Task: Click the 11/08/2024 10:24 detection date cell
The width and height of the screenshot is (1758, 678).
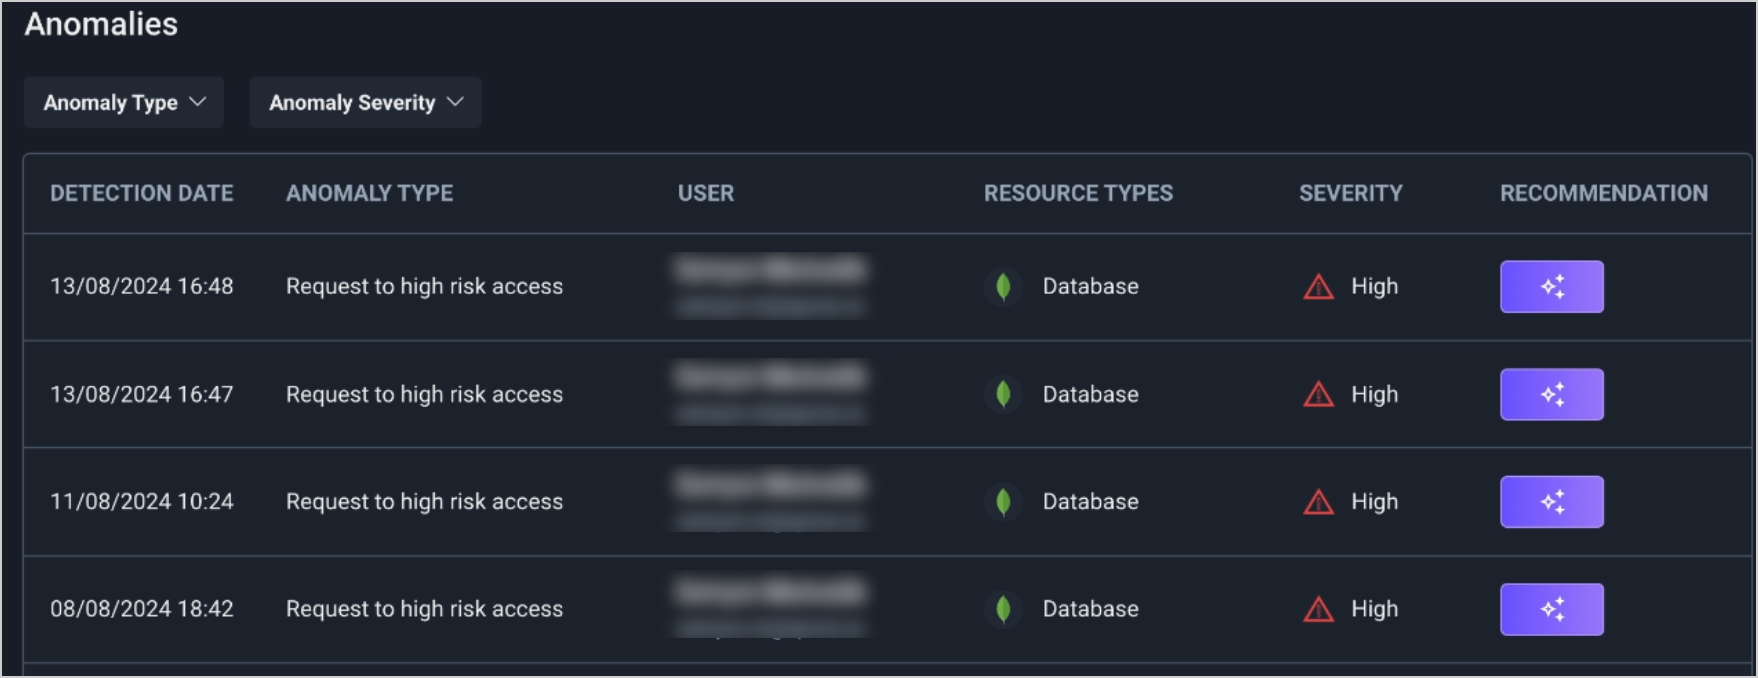Action: [142, 502]
